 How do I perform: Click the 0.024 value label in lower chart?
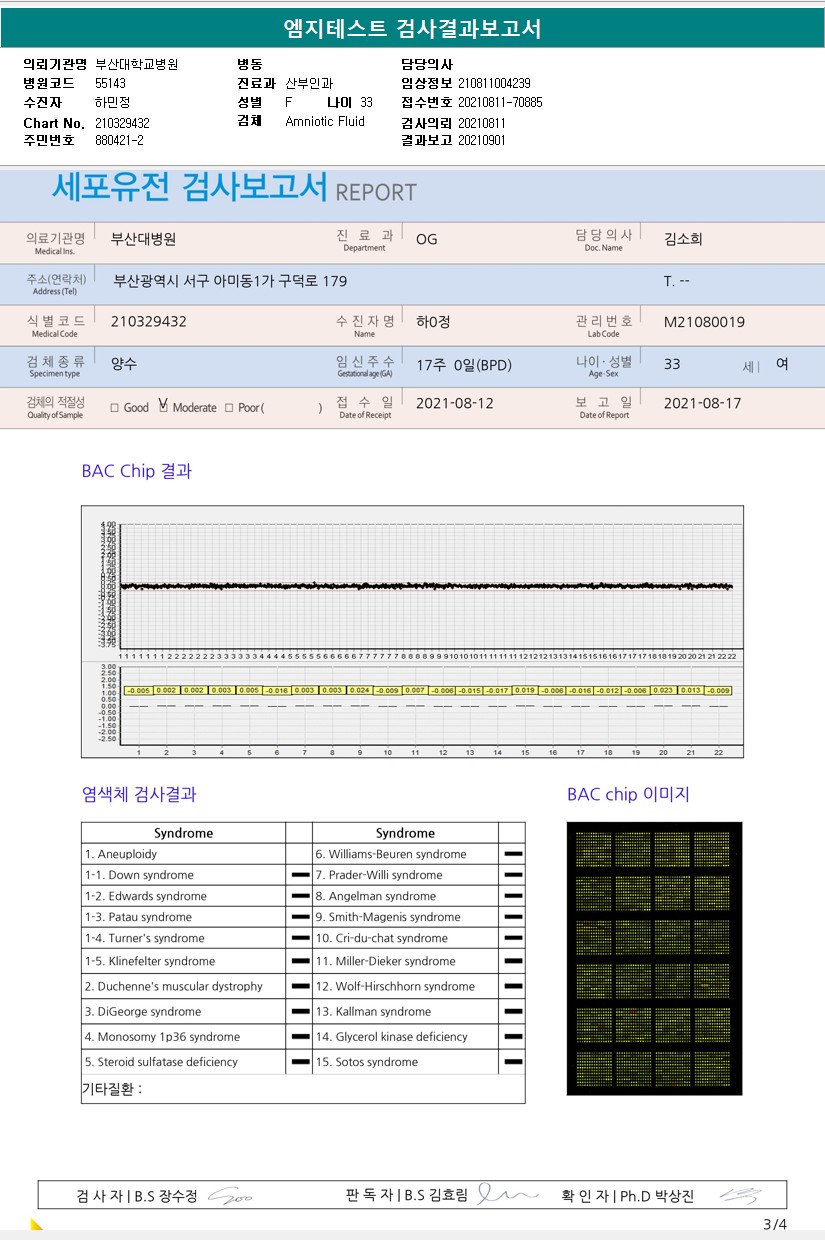coord(360,690)
